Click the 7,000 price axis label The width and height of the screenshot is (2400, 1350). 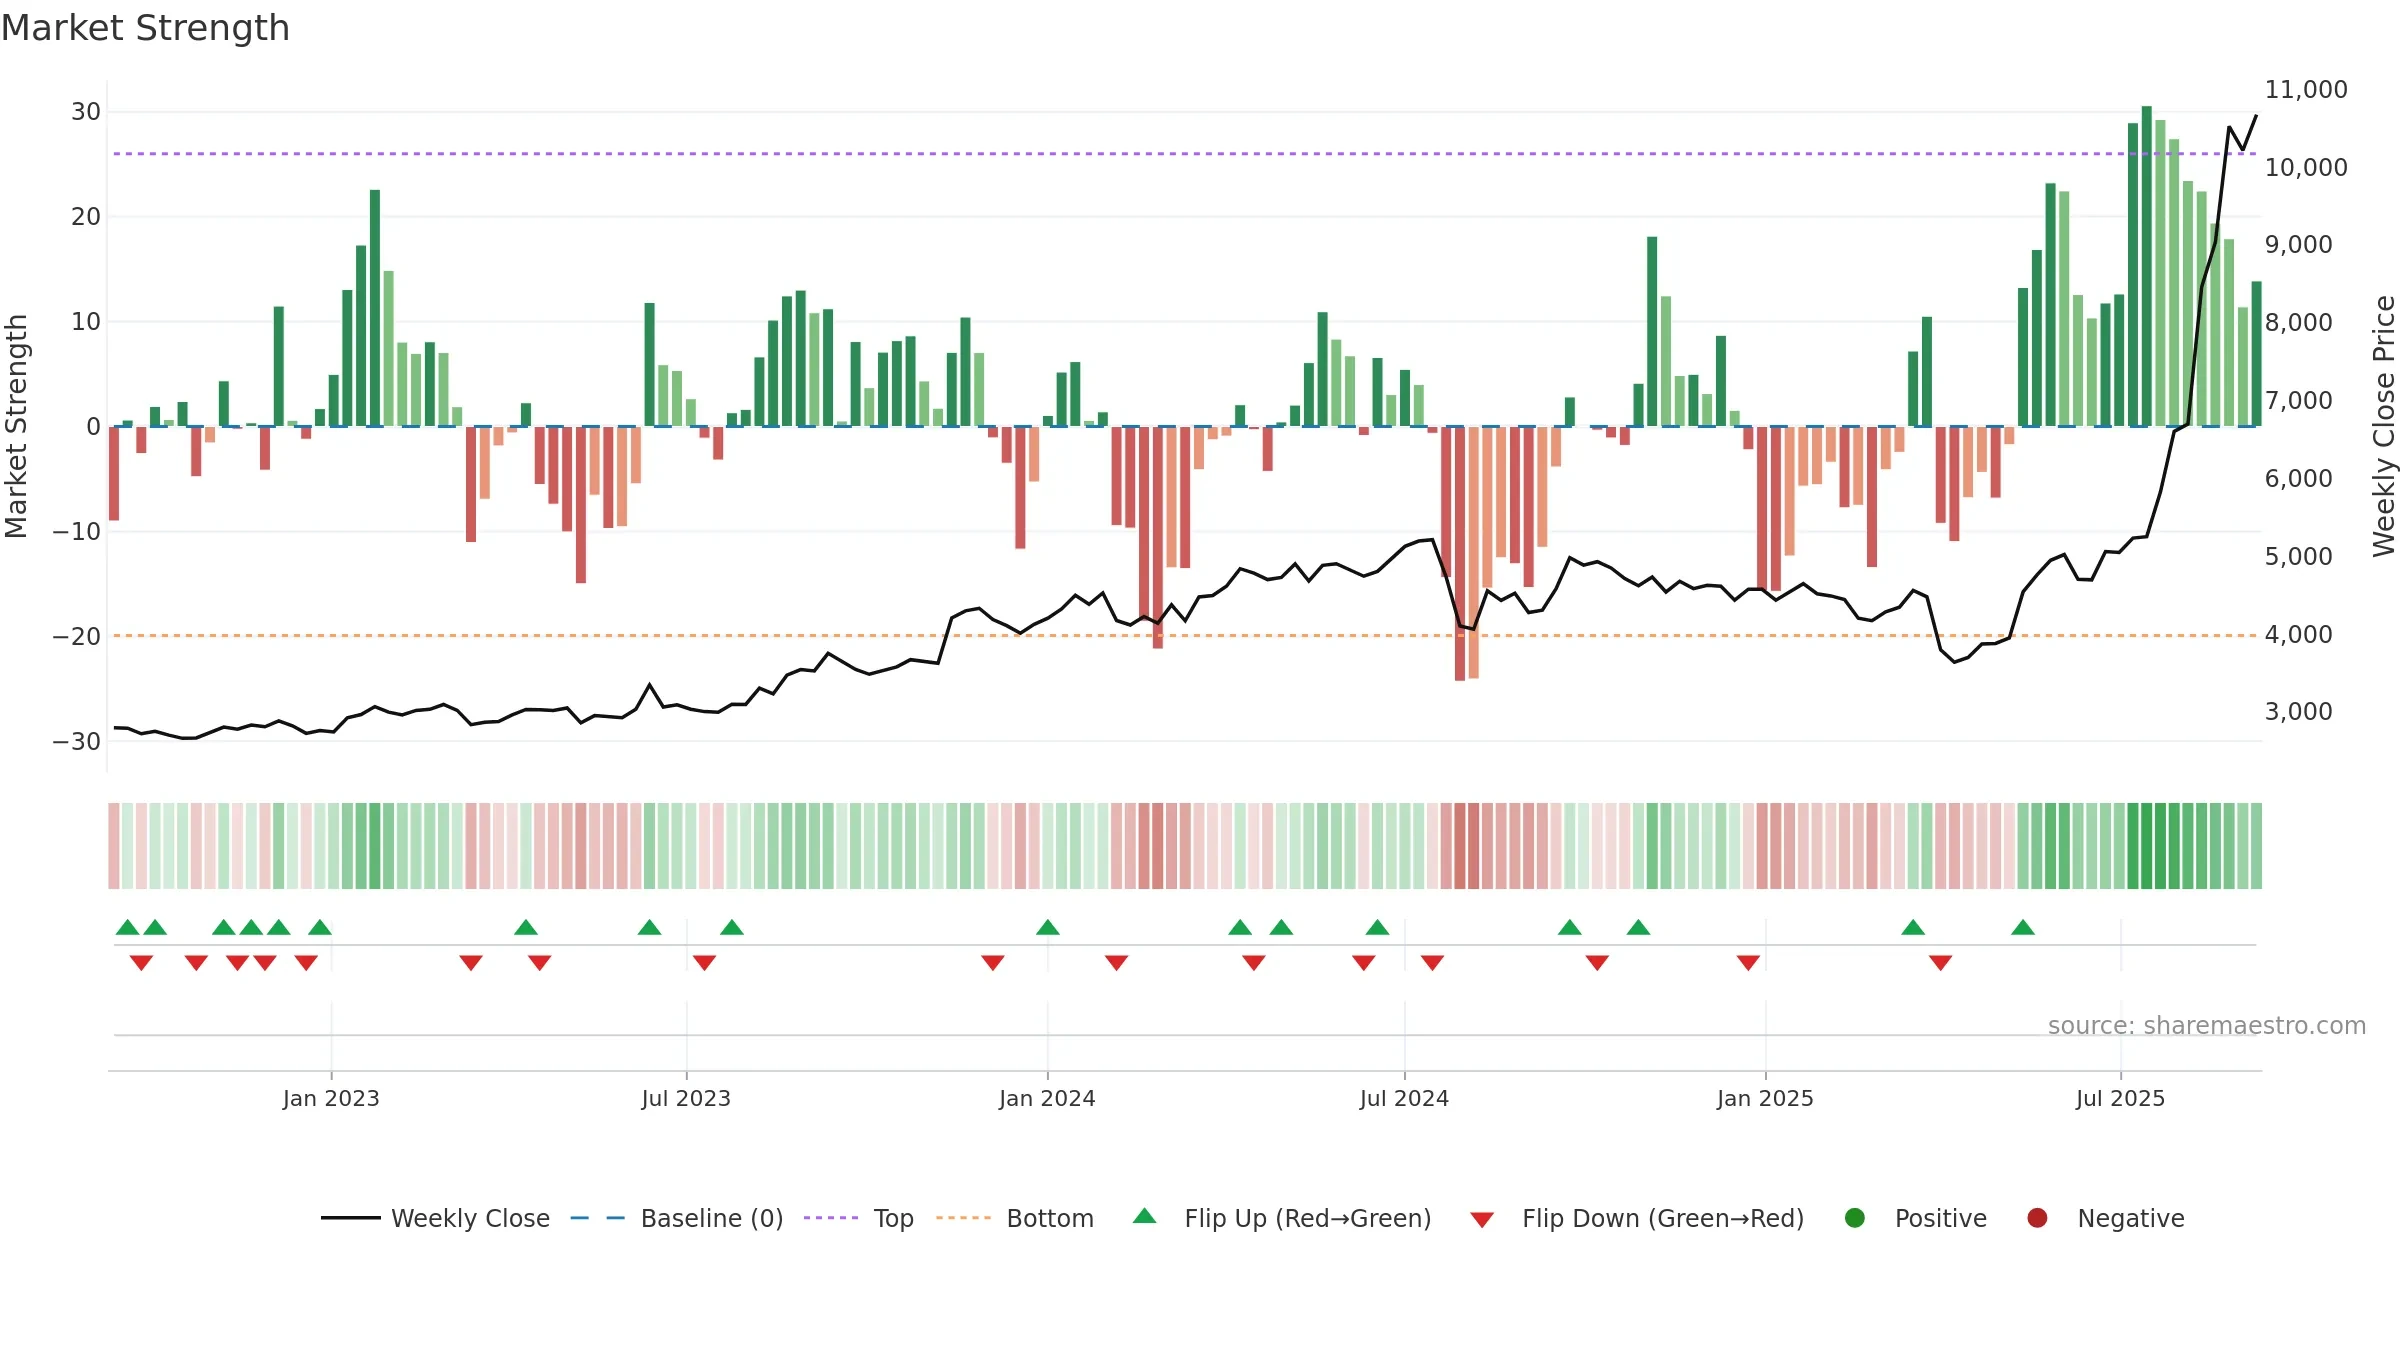coord(2298,401)
